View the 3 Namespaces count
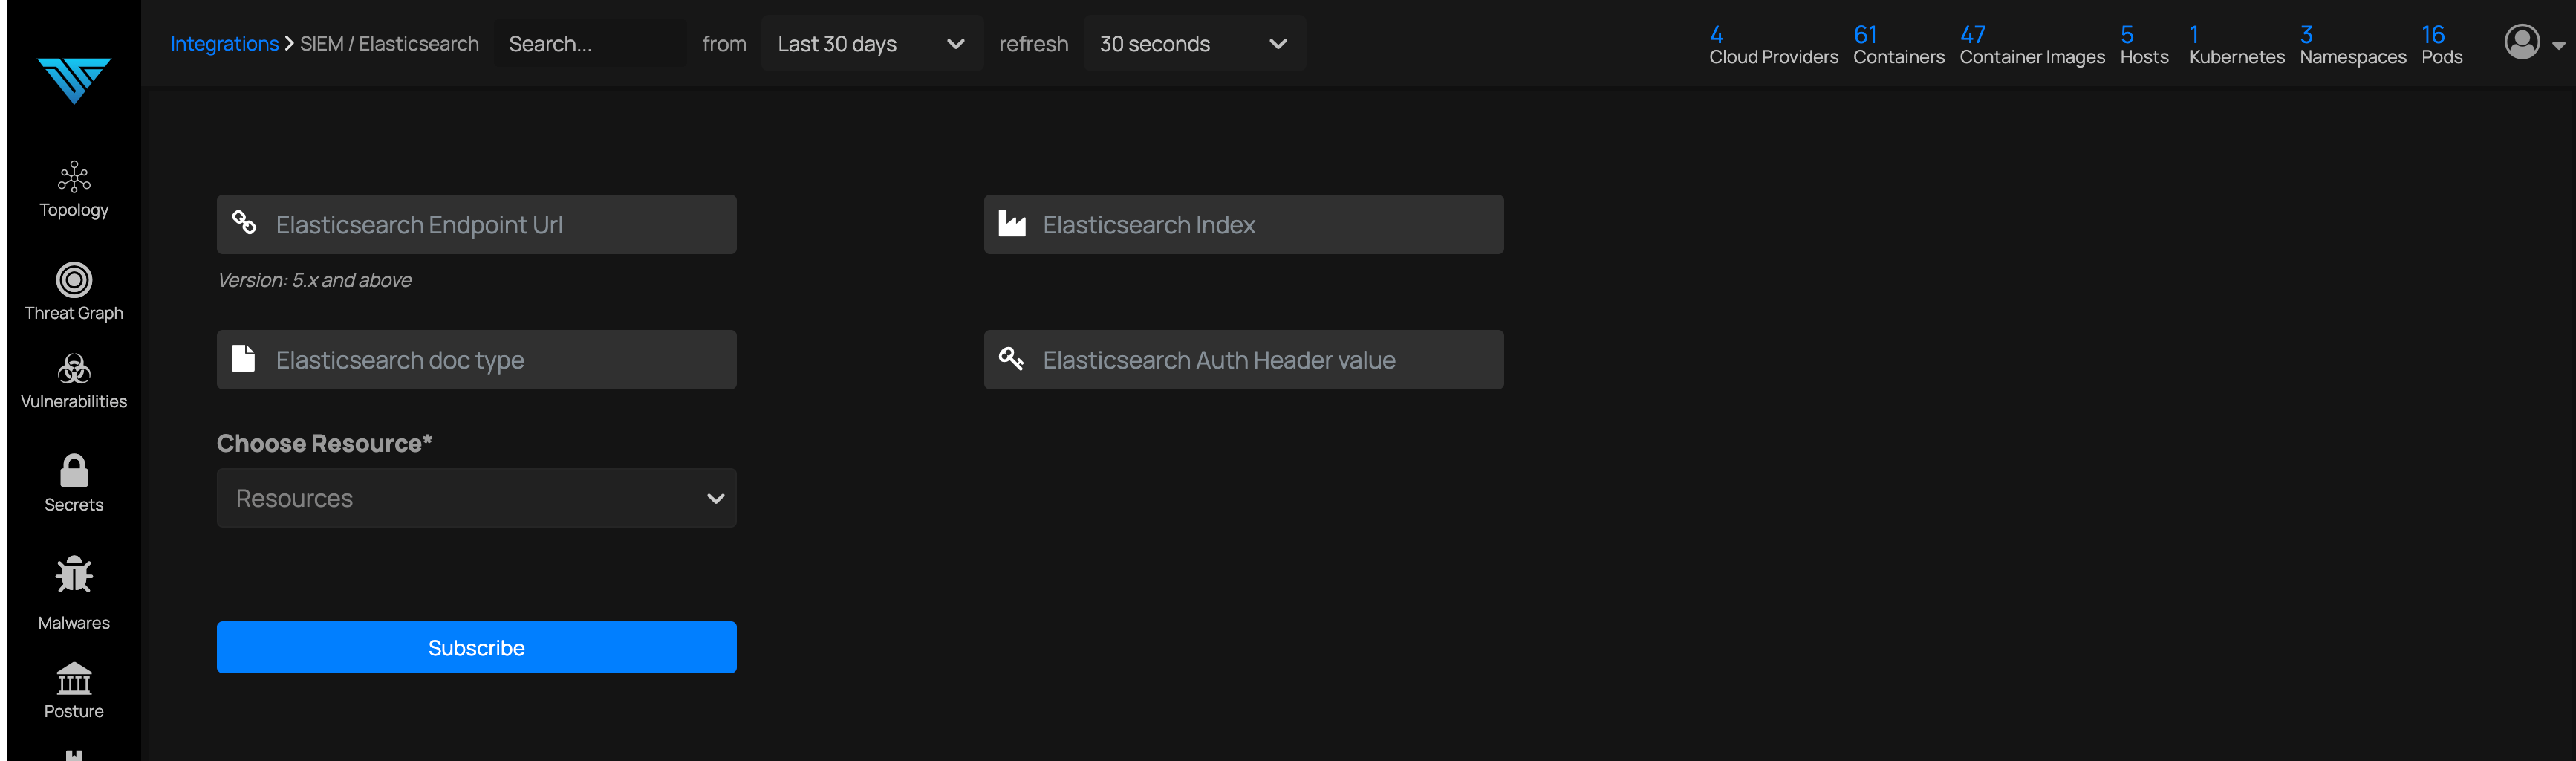The image size is (2576, 761). pyautogui.click(x=2352, y=46)
